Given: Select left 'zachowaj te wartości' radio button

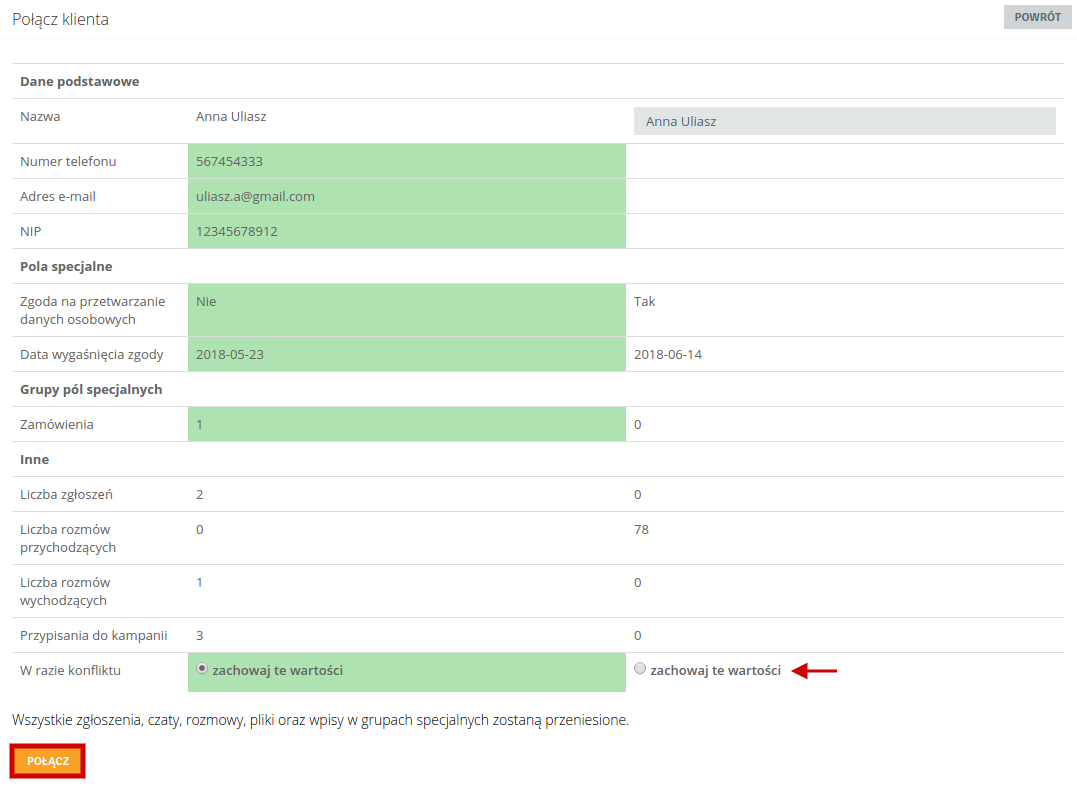Looking at the screenshot, I should (x=202, y=668).
